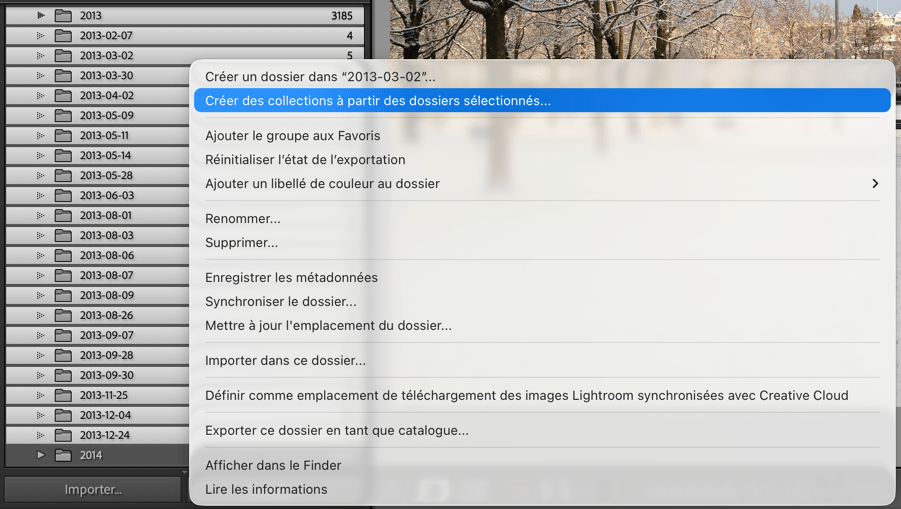Click the 2013-02-07 folder icon
901x509 pixels.
[x=63, y=36]
